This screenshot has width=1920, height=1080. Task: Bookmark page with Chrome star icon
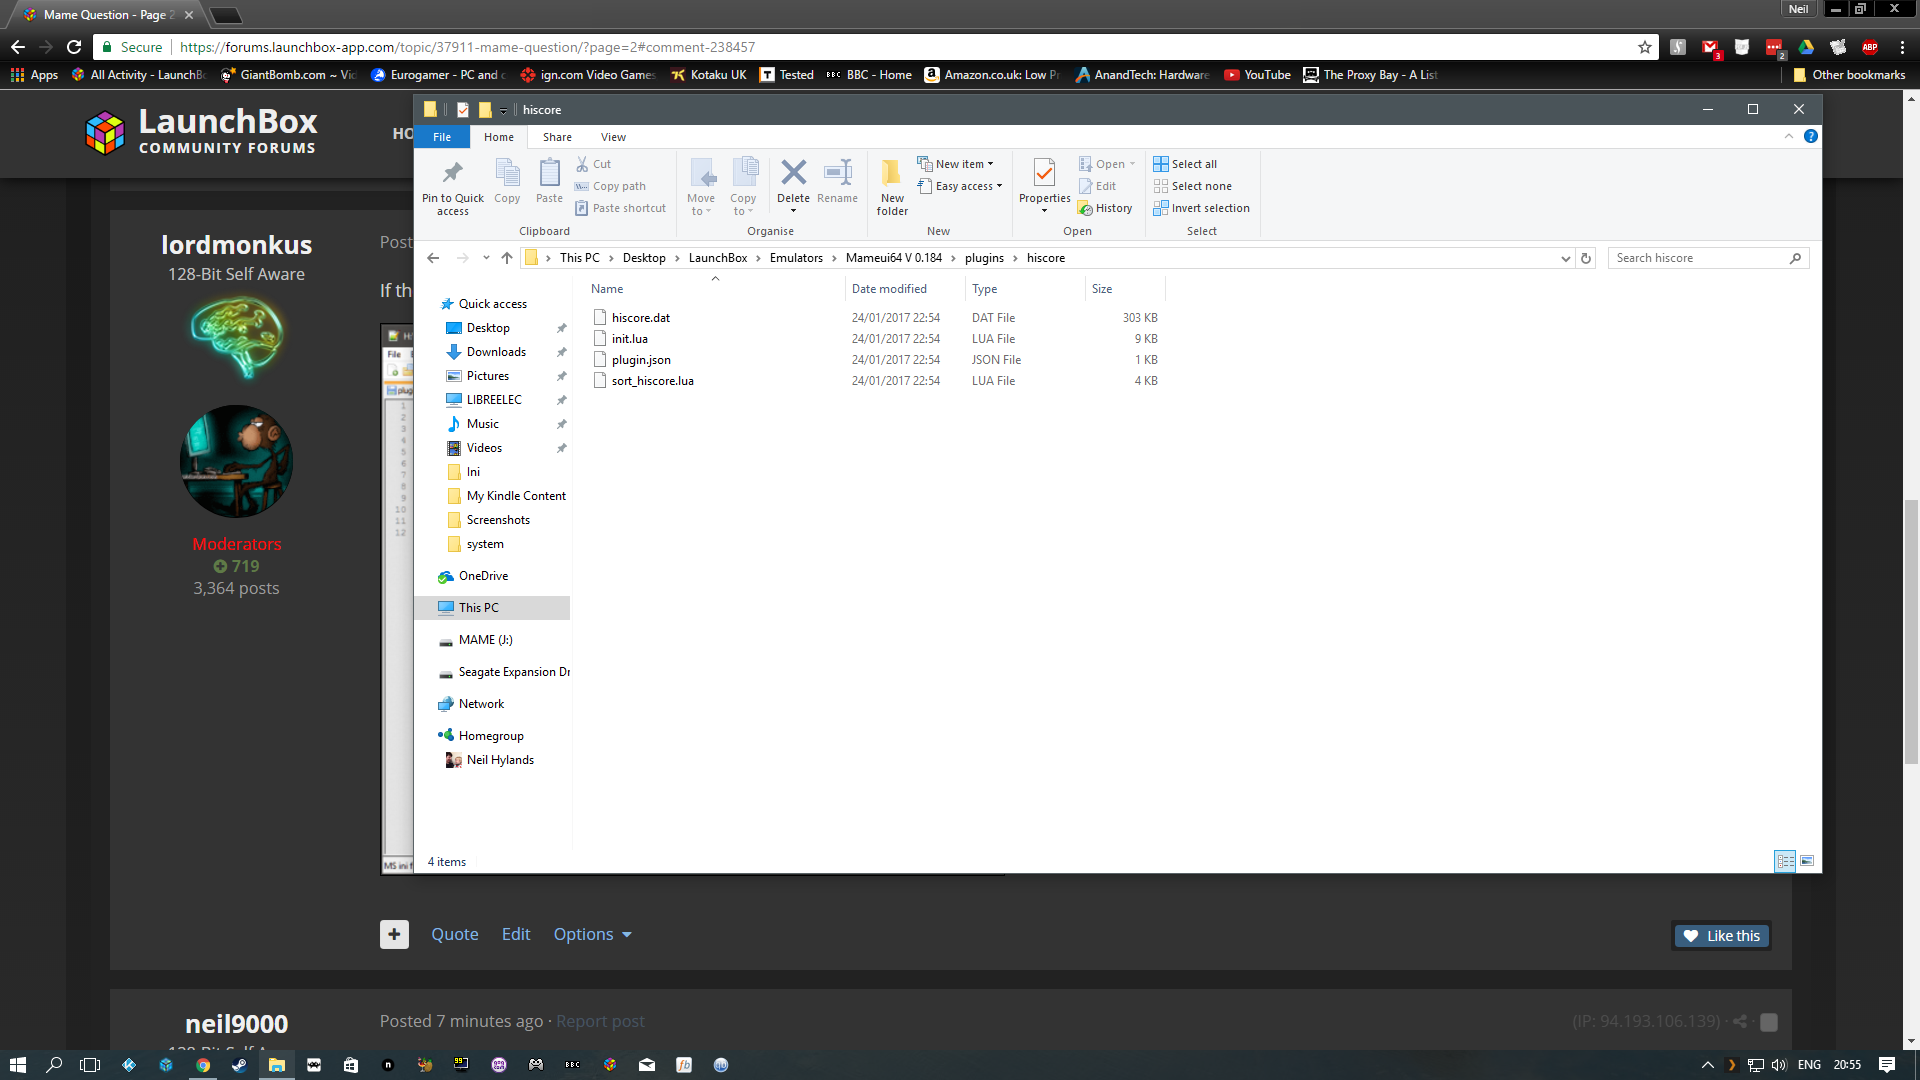point(1645,47)
